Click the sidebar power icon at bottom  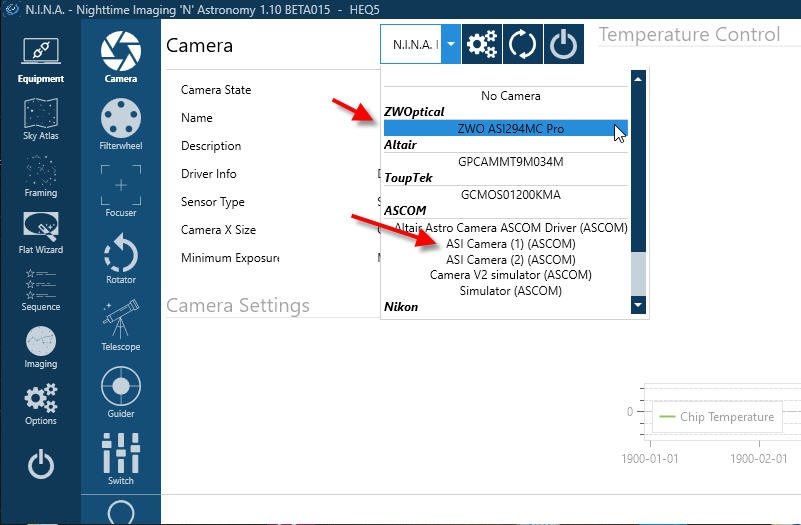(x=40, y=464)
